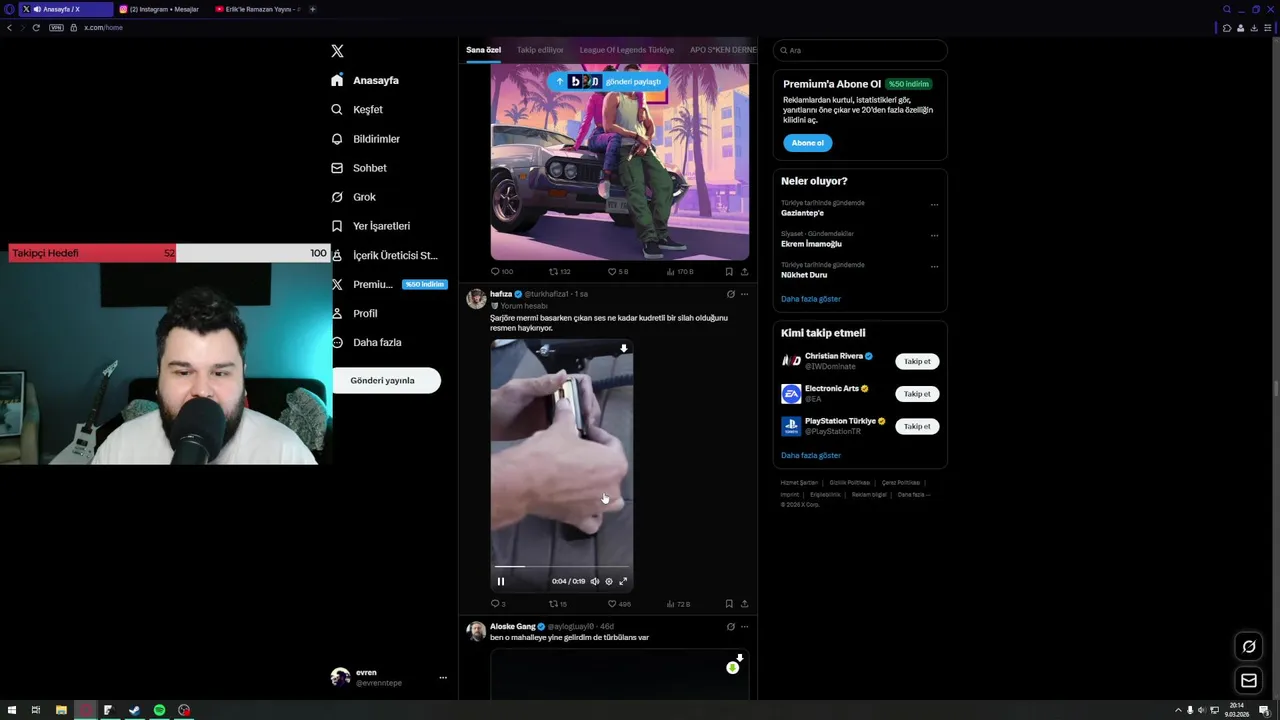Open Steam from the Windows taskbar
The height and width of the screenshot is (720, 1280).
[x=135, y=710]
